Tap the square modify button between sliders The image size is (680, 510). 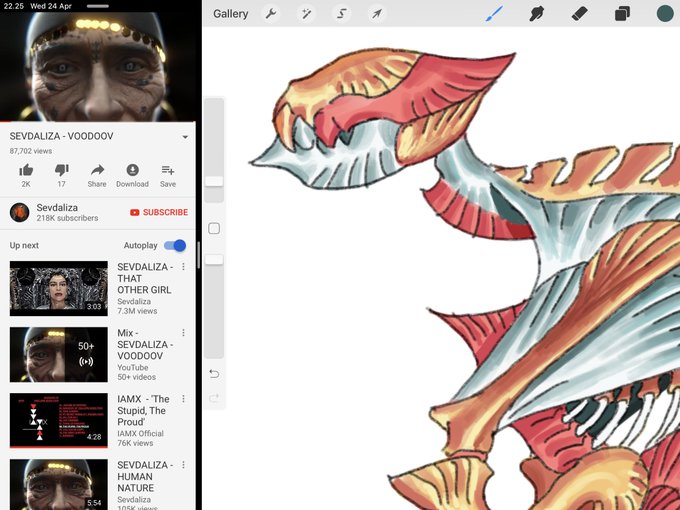[x=214, y=229]
